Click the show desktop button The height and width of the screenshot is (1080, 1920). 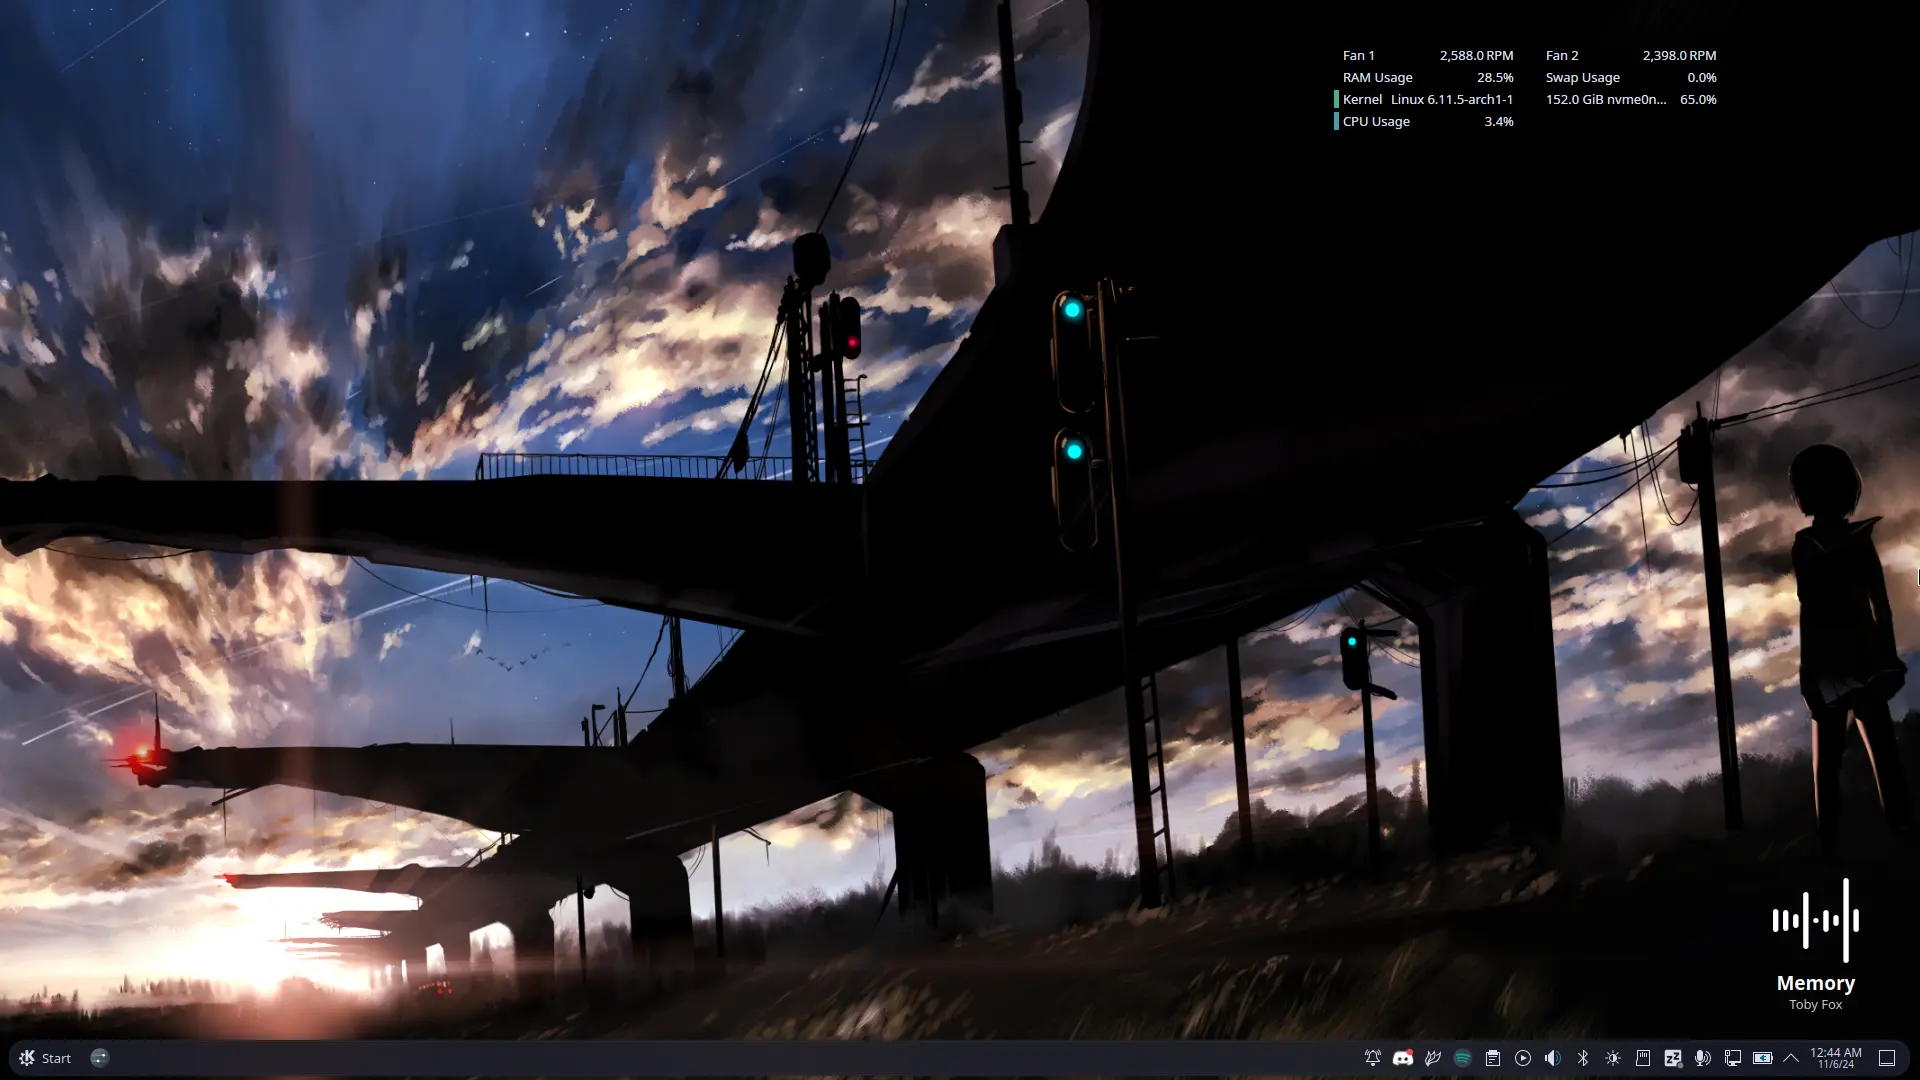coord(1887,1058)
